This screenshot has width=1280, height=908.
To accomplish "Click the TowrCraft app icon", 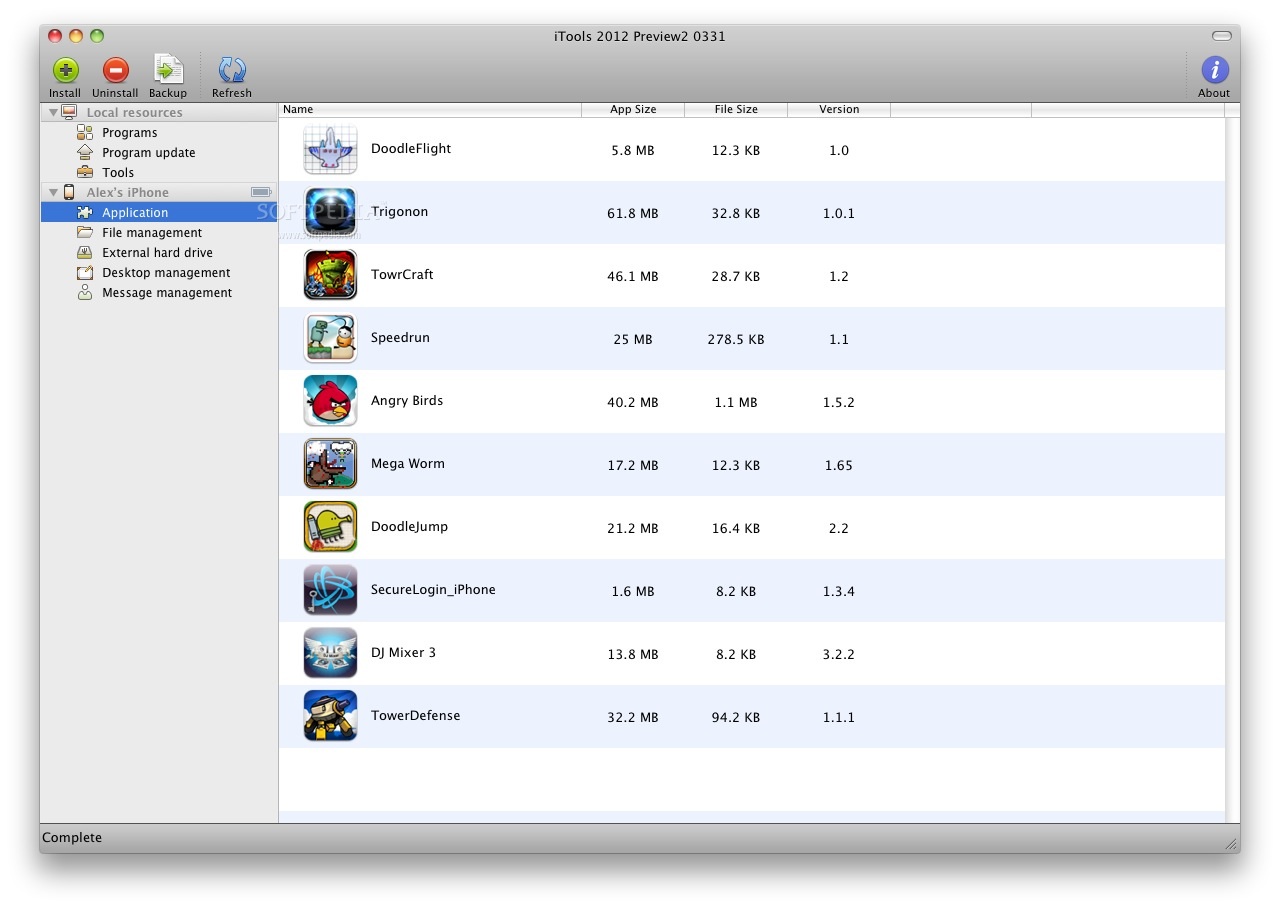I will coord(330,275).
